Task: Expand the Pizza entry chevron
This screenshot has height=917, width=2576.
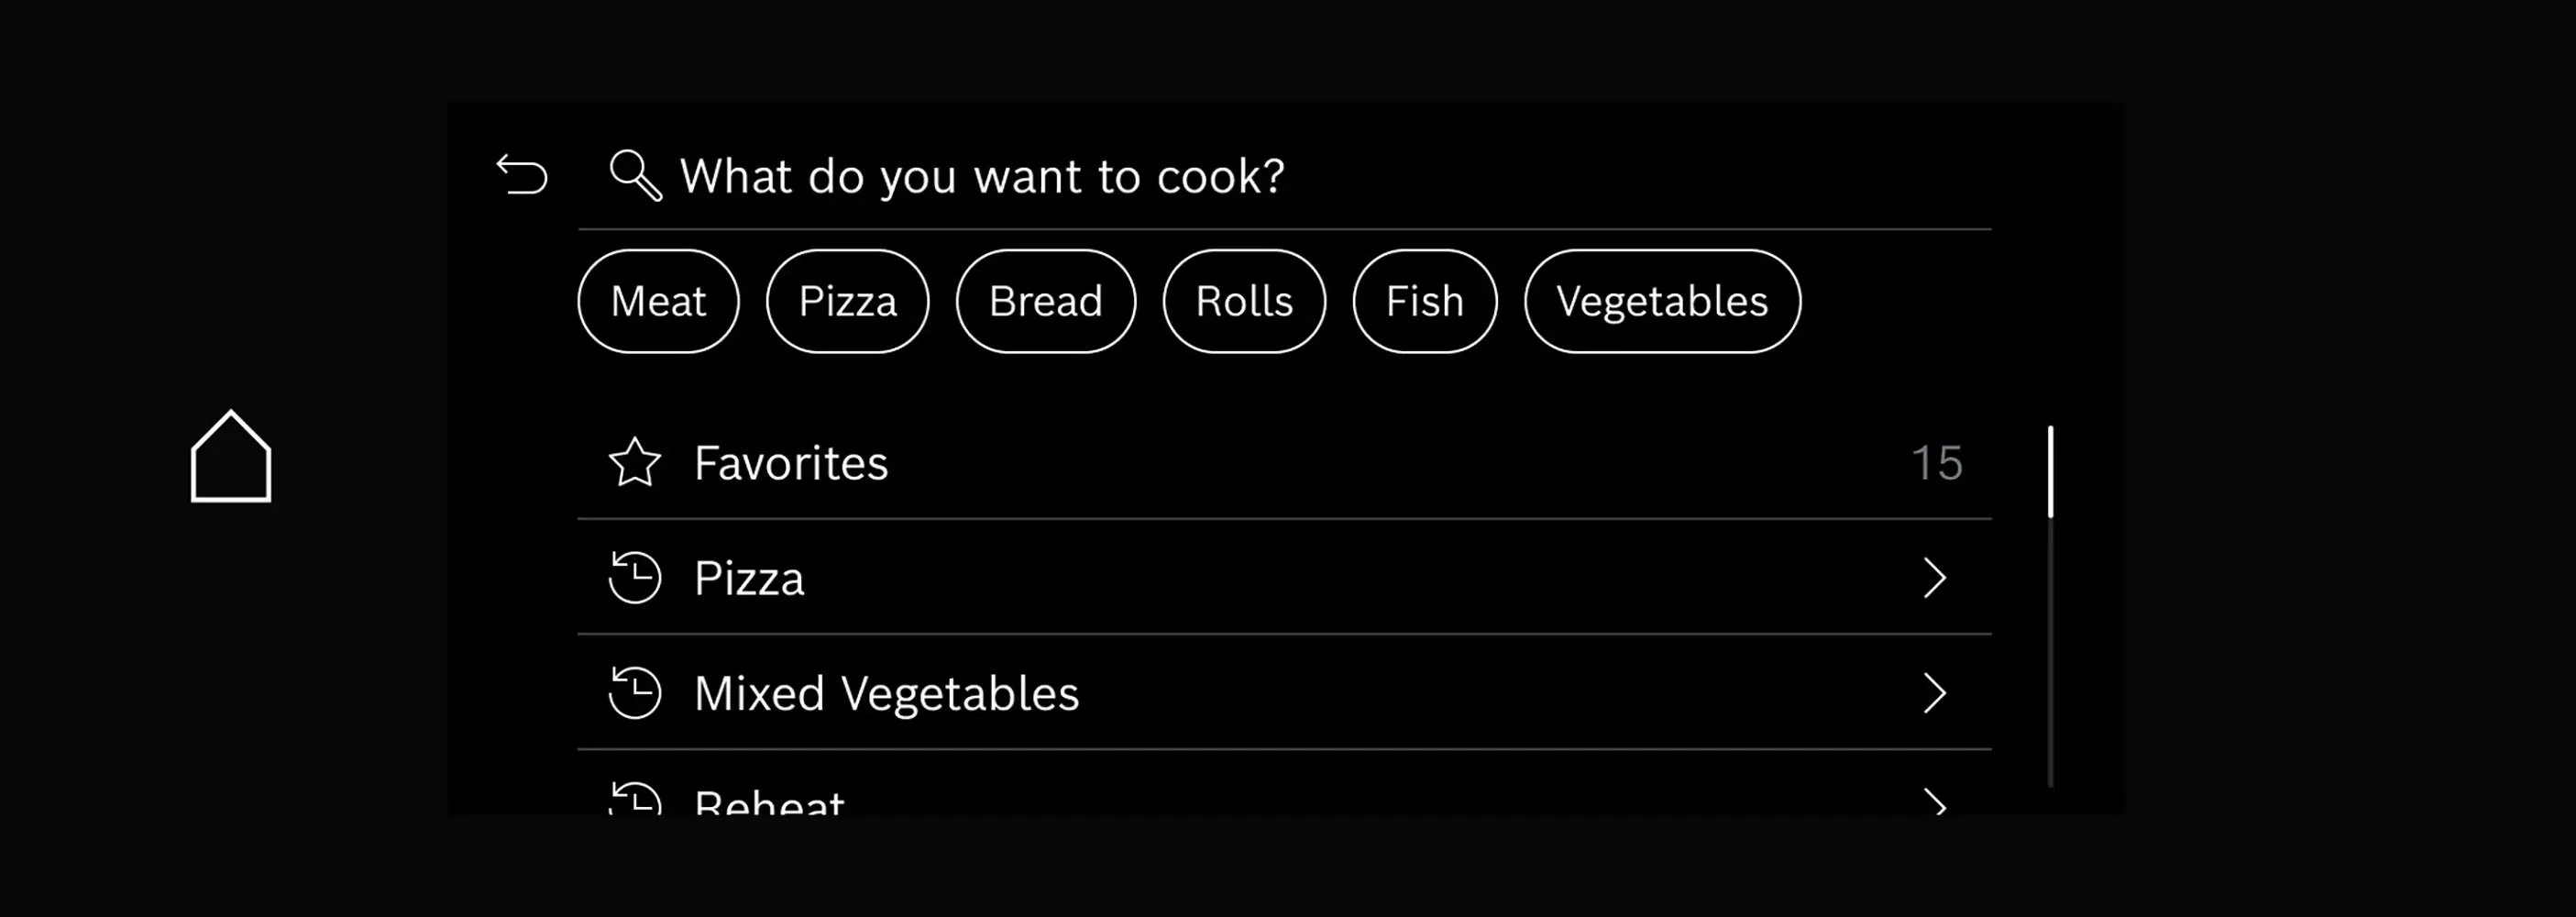Action: click(x=1934, y=578)
